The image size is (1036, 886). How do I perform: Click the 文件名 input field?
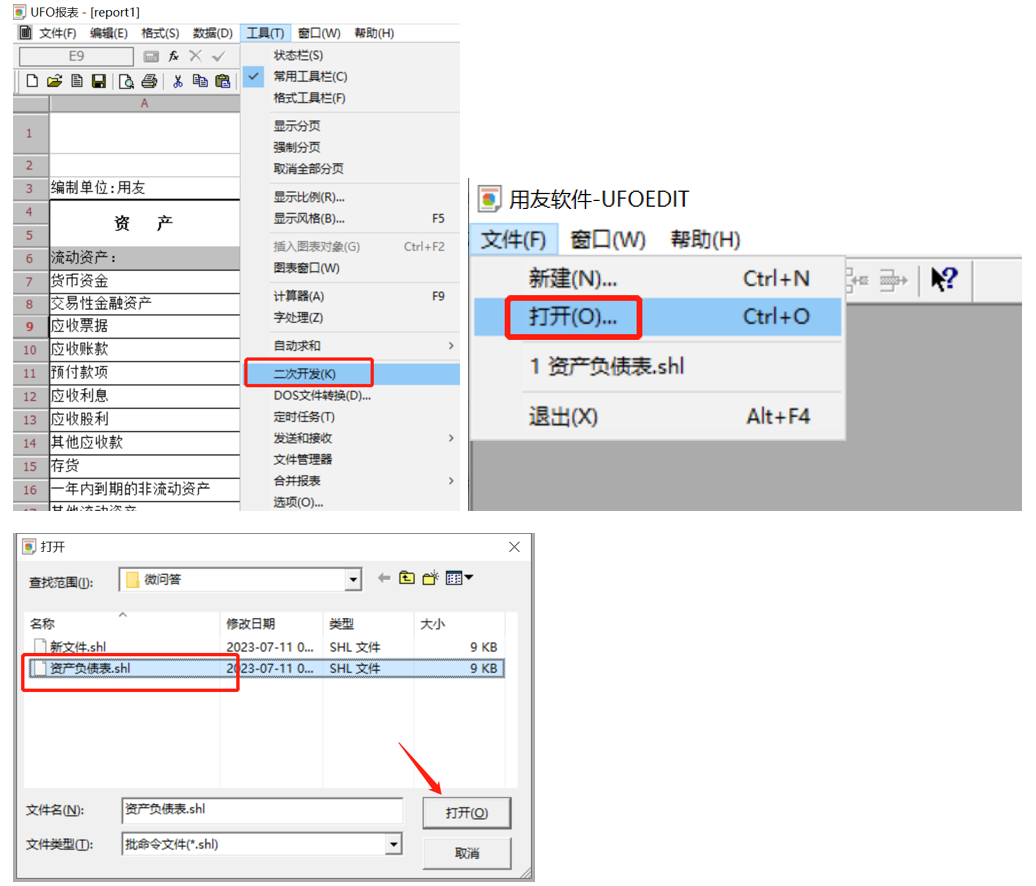(262, 809)
